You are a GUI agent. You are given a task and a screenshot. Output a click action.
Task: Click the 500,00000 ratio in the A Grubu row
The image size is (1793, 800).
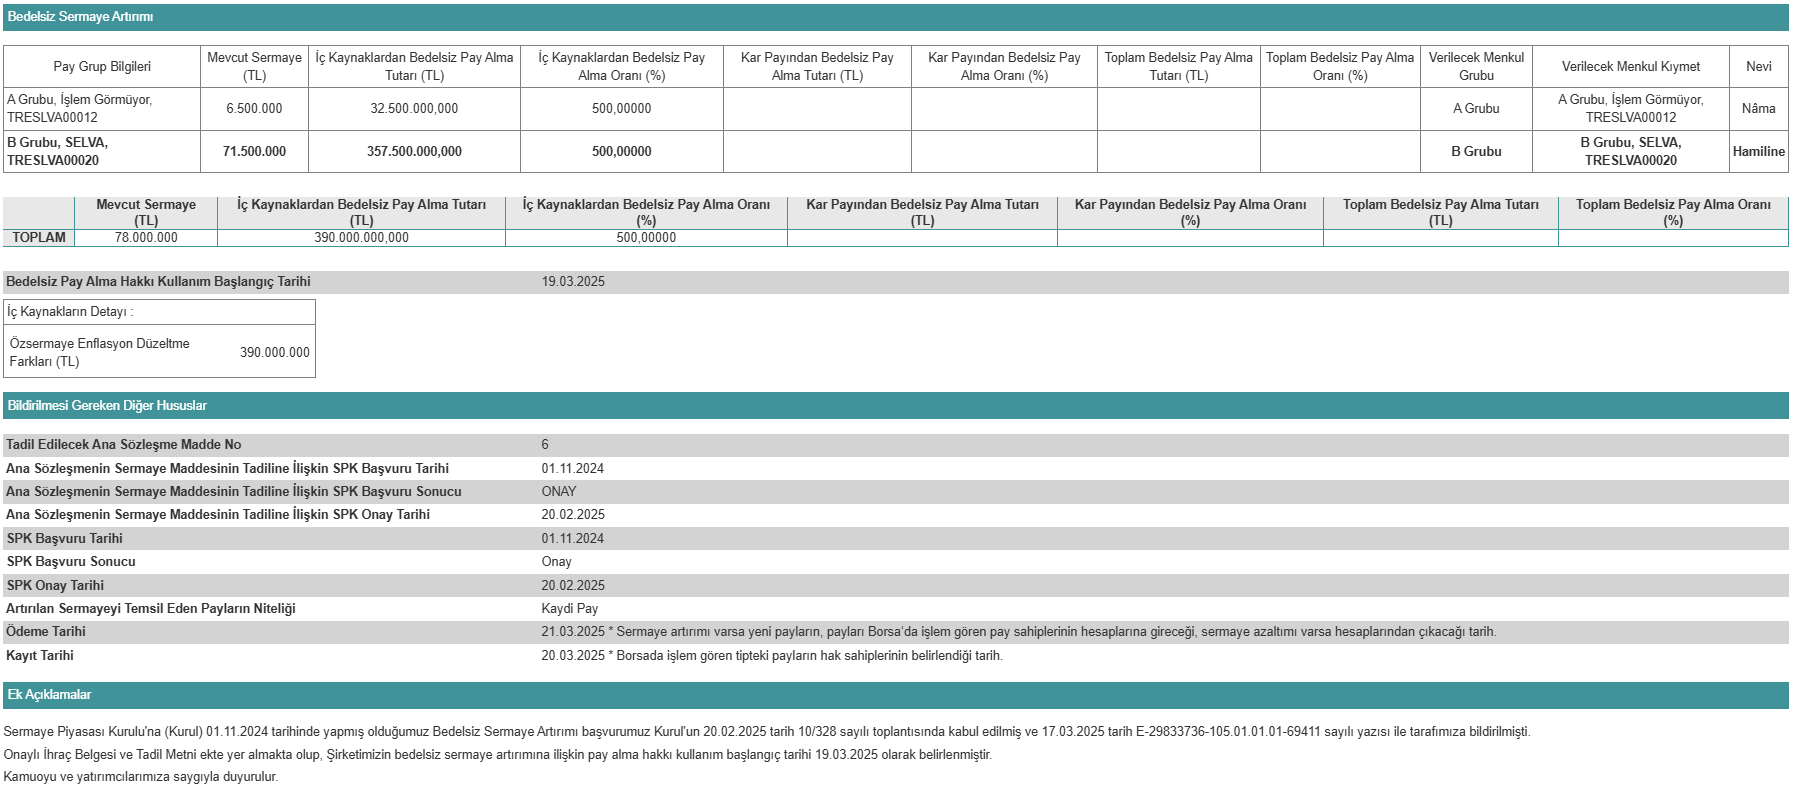pyautogui.click(x=621, y=108)
